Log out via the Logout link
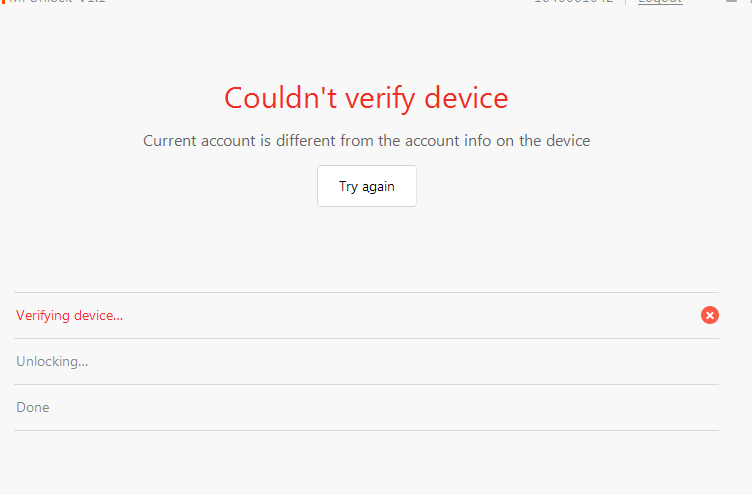 tap(660, 2)
